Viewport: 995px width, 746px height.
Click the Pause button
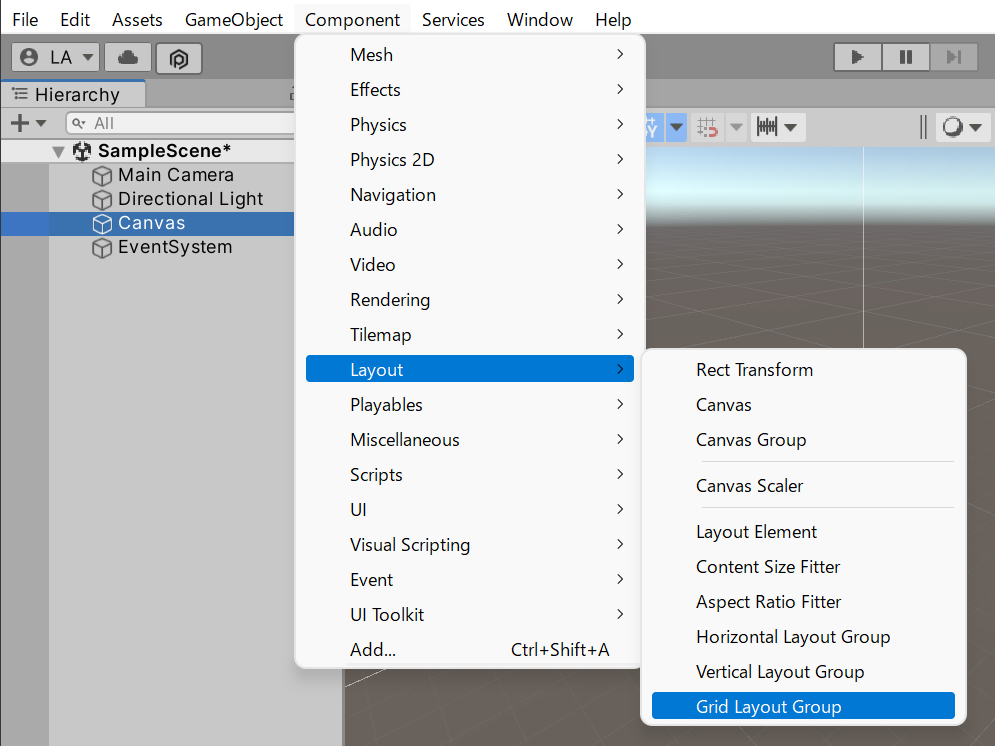(906, 57)
